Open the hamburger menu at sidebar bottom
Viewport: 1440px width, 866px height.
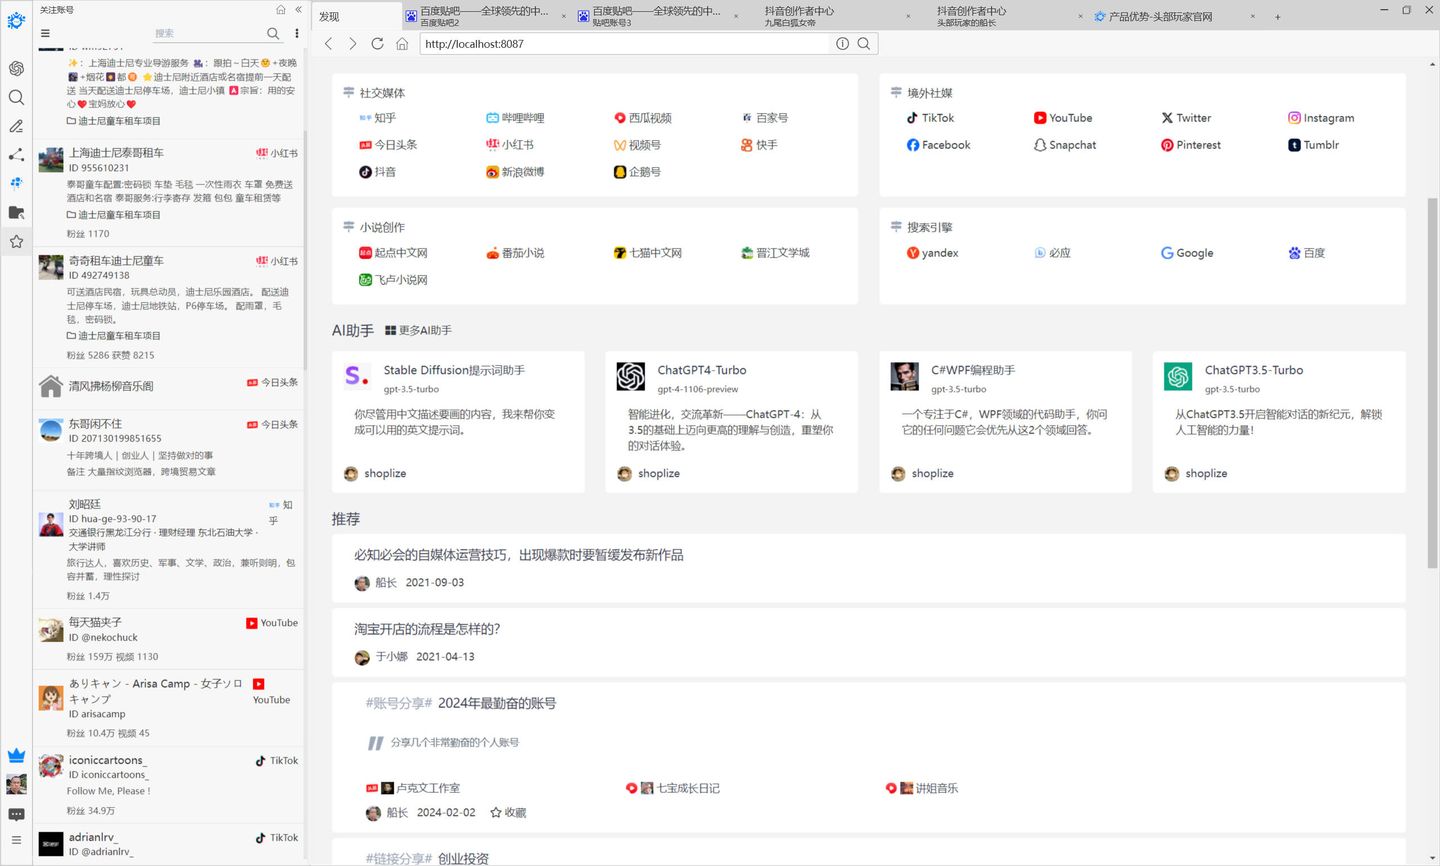(16, 840)
